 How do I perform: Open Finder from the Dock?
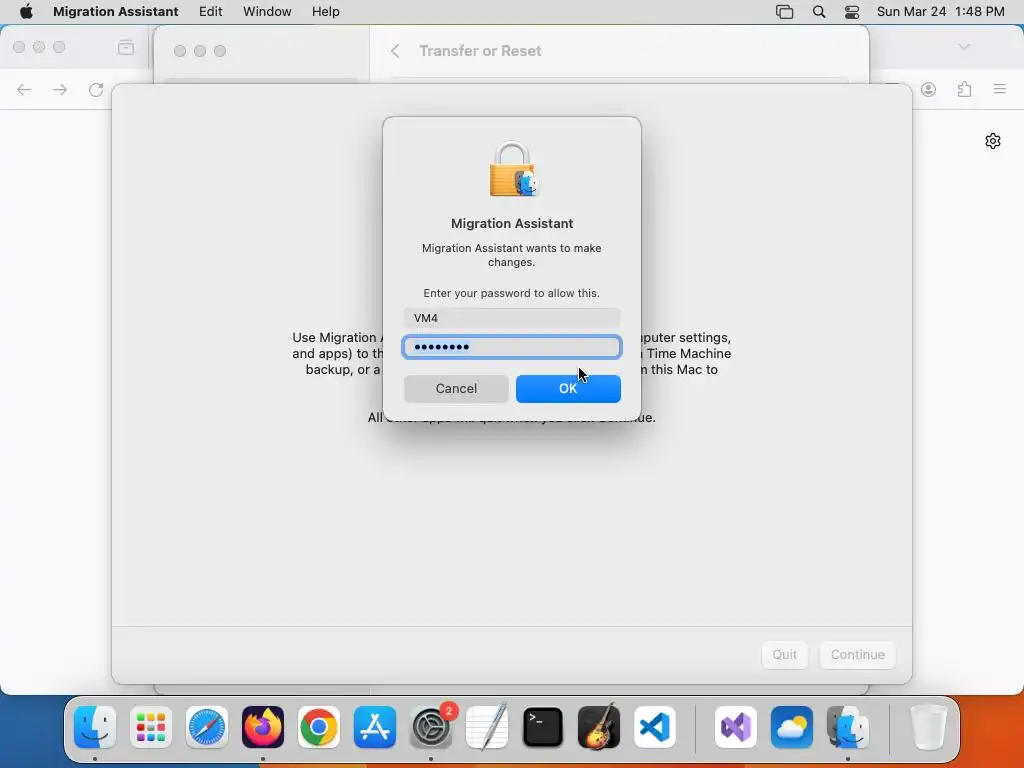pyautogui.click(x=95, y=727)
